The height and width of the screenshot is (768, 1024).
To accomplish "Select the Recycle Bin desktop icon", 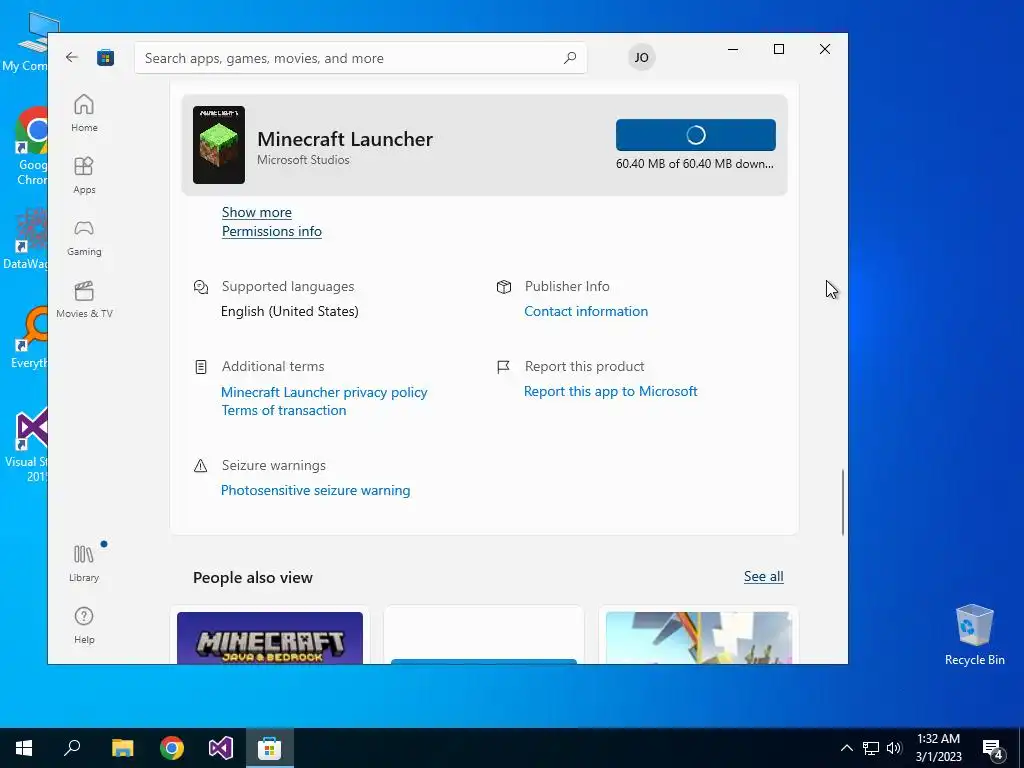I will click(974, 635).
